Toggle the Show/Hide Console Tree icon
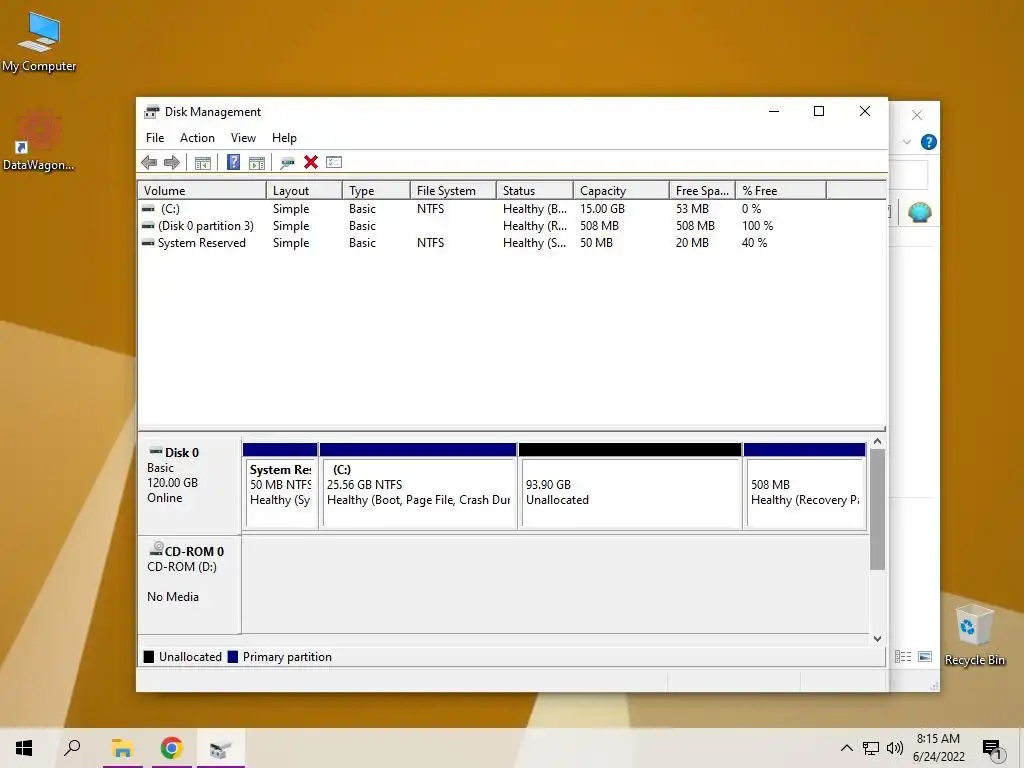Screen dimensions: 1024x768 click(x=202, y=163)
